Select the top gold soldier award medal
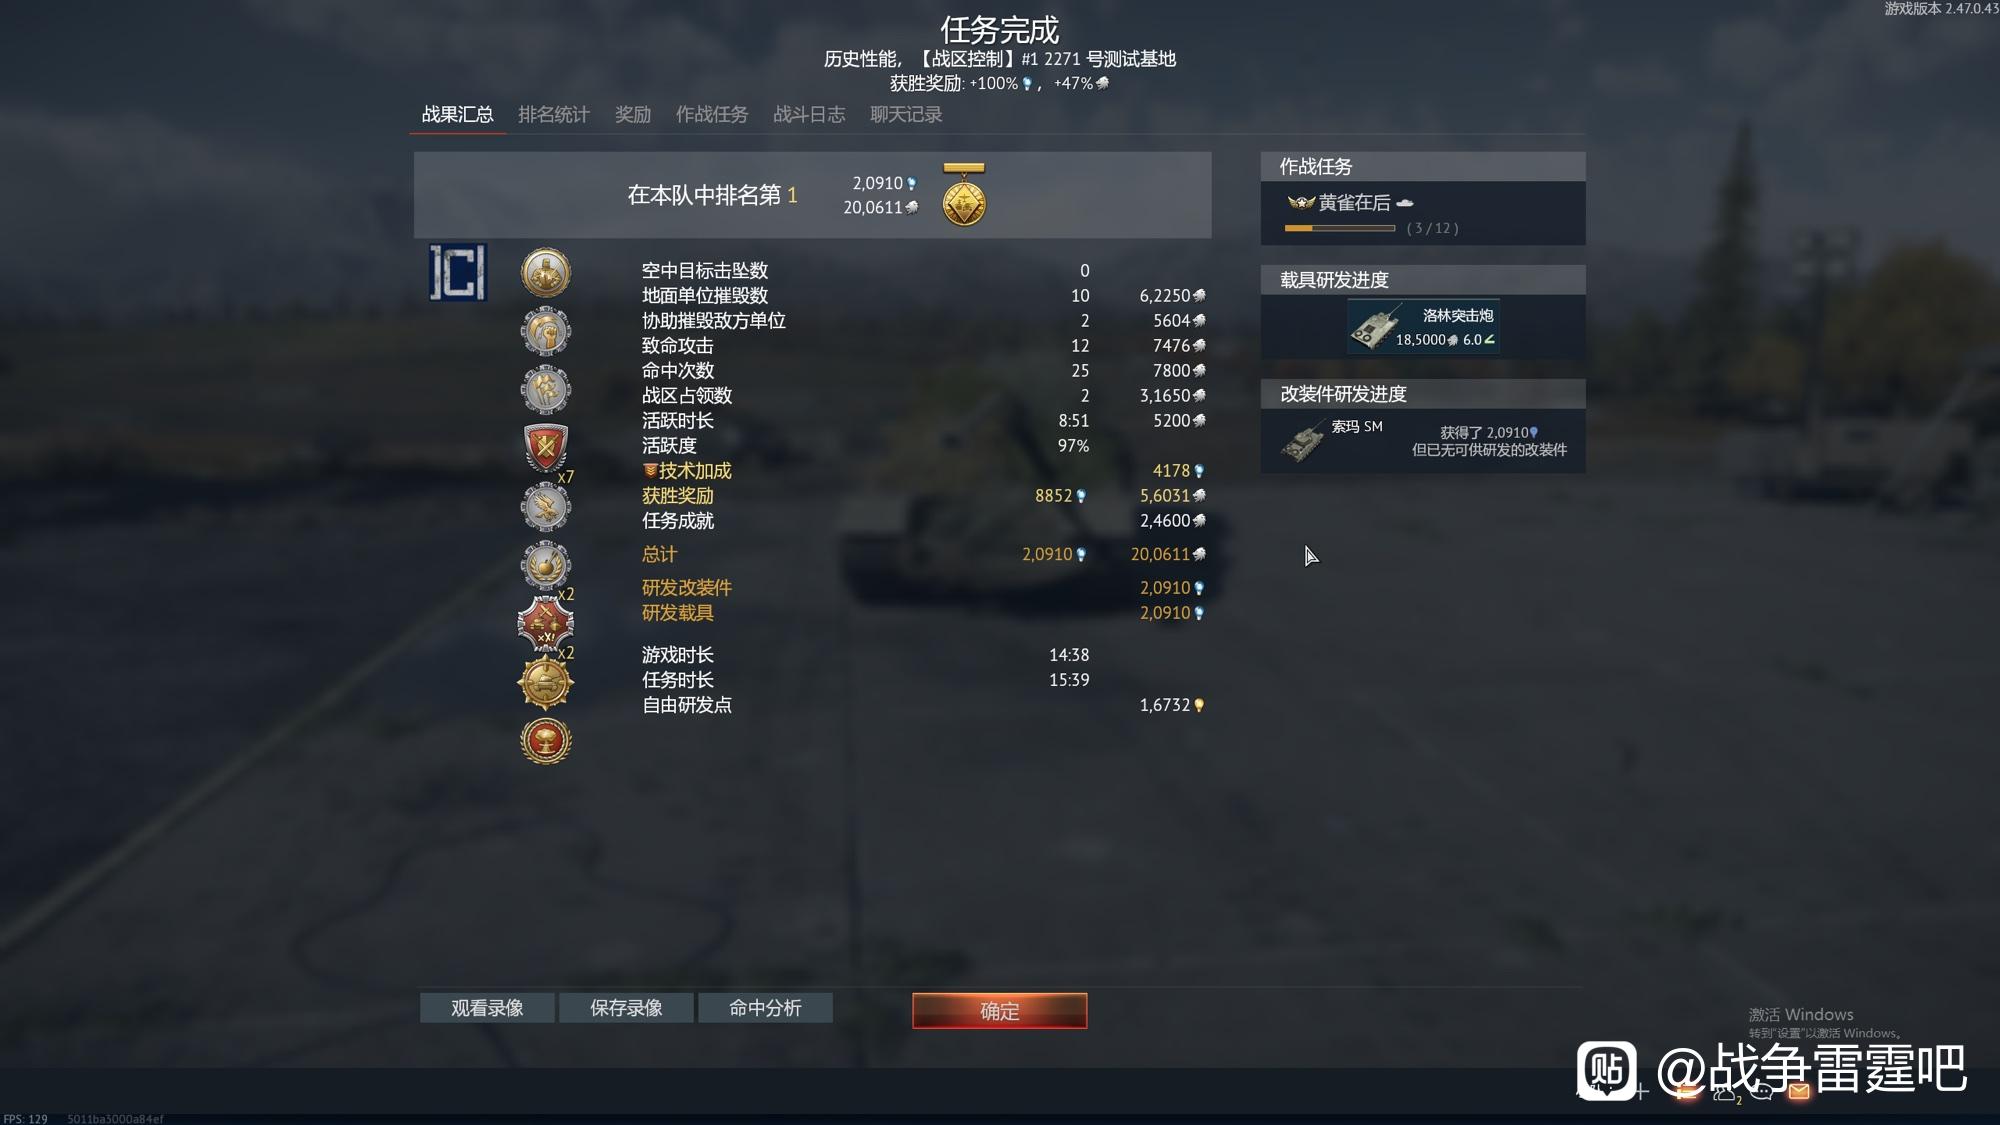 click(546, 273)
